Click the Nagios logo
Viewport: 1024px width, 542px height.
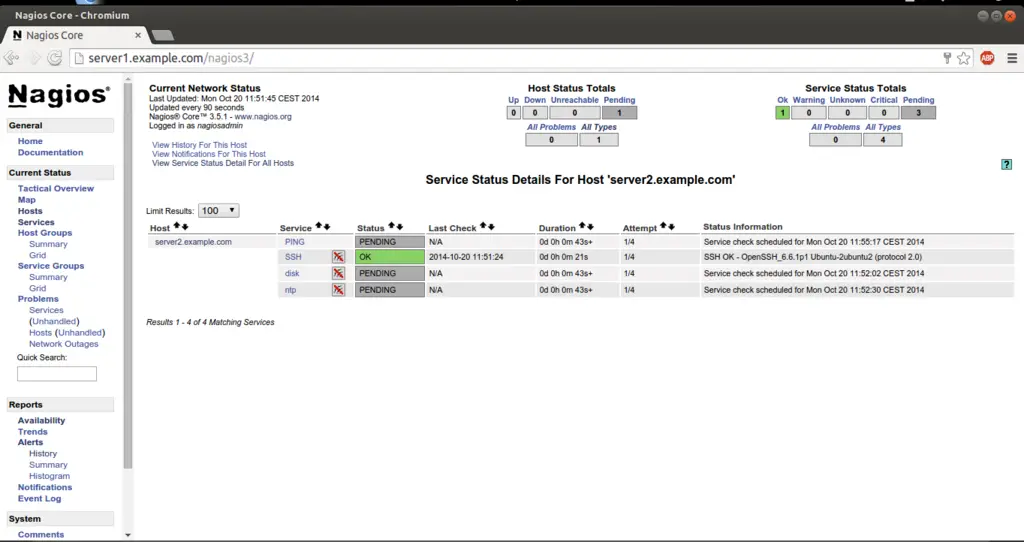[x=59, y=96]
